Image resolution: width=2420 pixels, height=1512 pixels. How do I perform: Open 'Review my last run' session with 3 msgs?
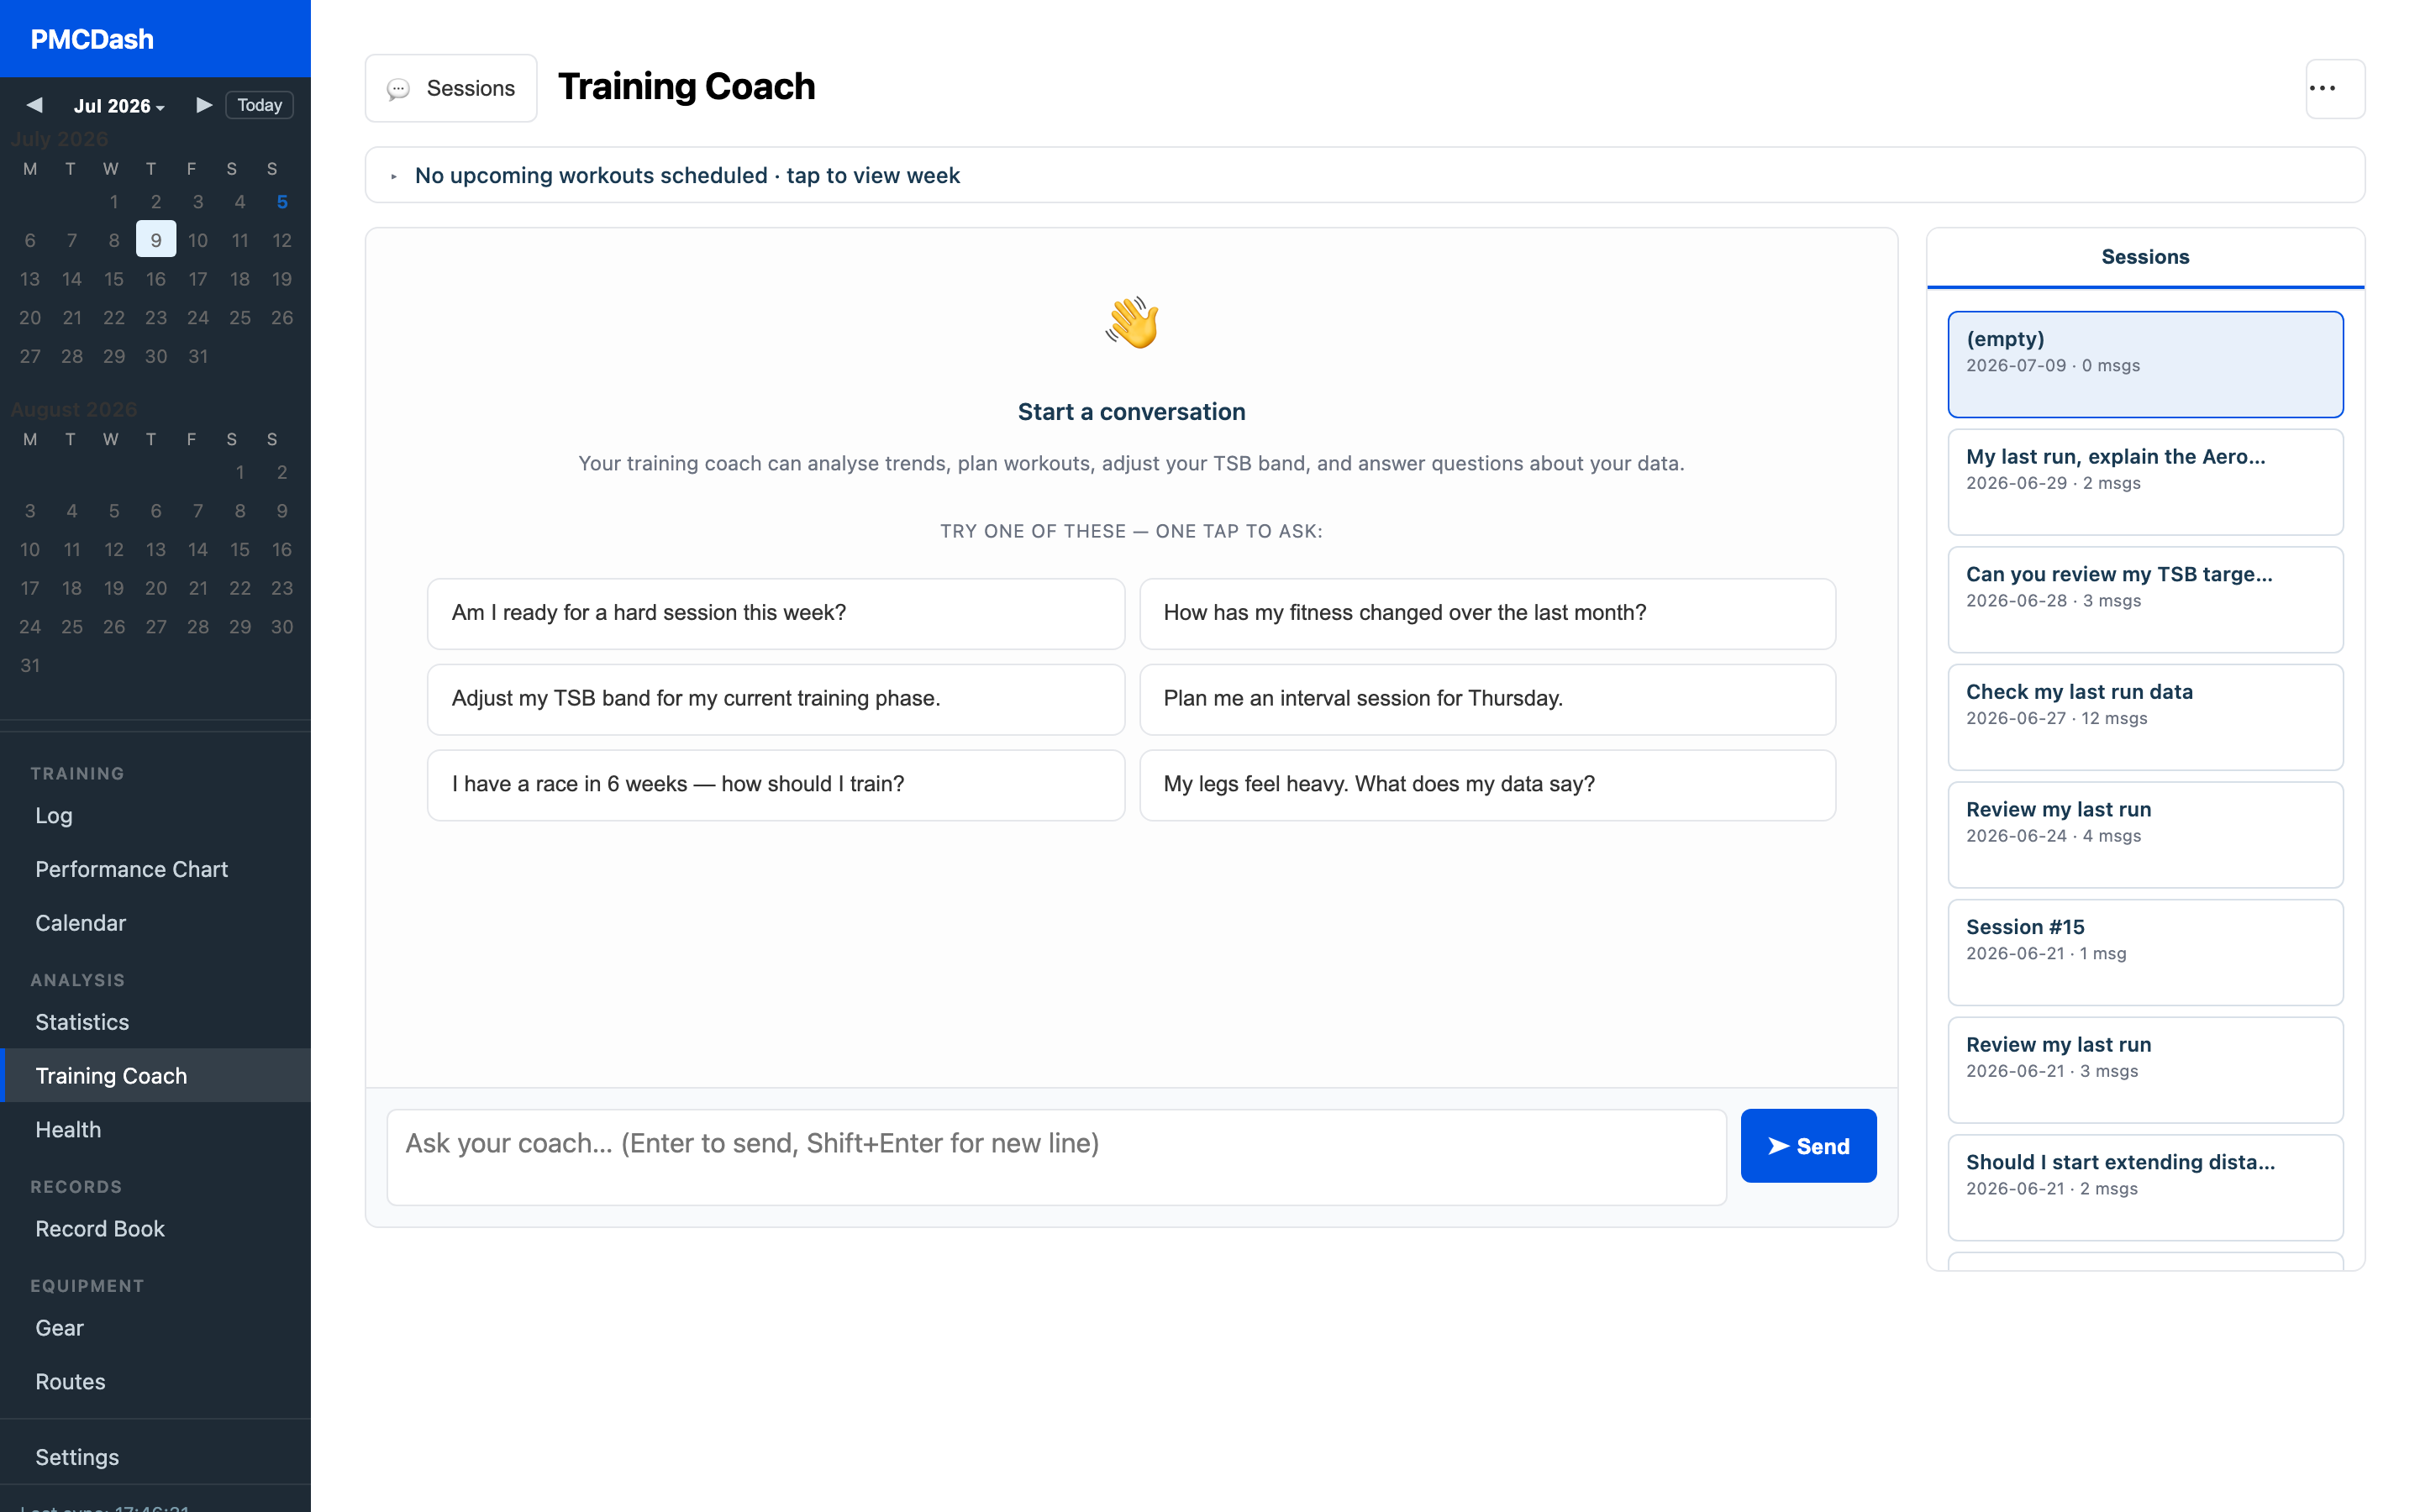2145,1070
